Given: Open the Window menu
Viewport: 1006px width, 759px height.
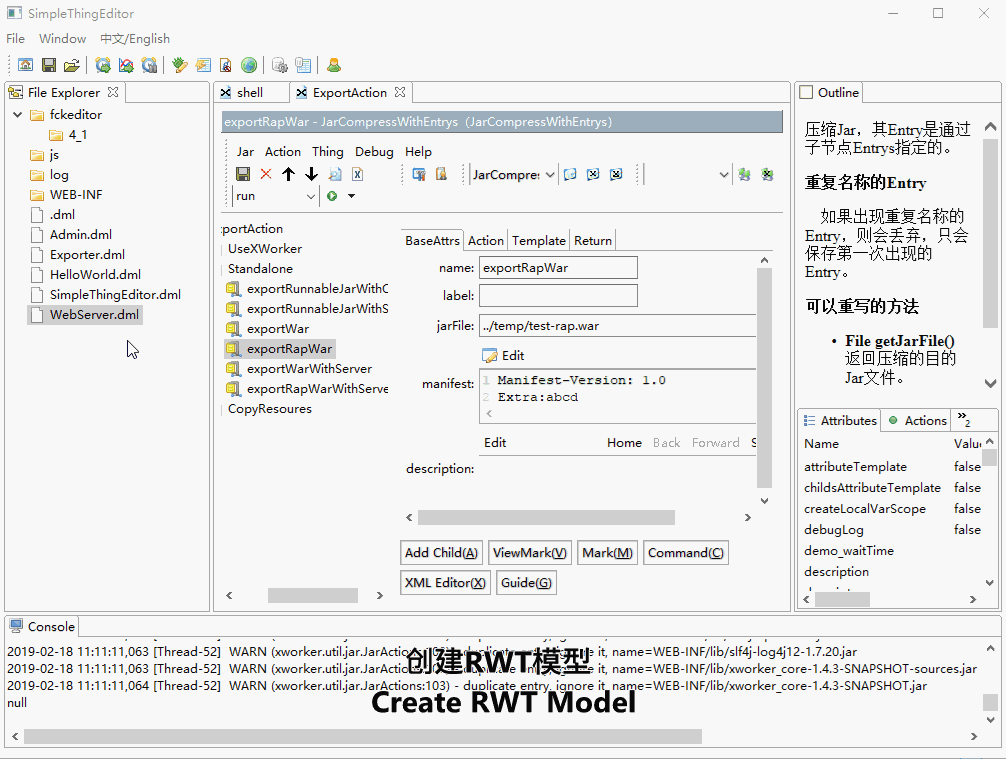Looking at the screenshot, I should click(x=62, y=38).
